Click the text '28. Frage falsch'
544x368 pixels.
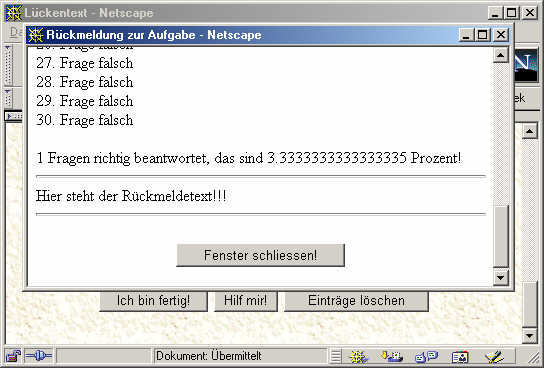coord(85,82)
